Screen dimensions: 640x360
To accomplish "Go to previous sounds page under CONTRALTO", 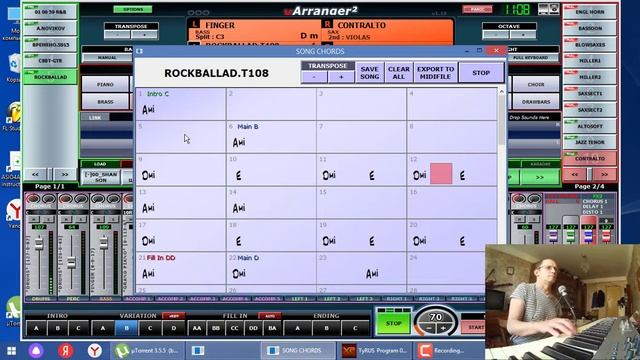I will tap(575, 174).
